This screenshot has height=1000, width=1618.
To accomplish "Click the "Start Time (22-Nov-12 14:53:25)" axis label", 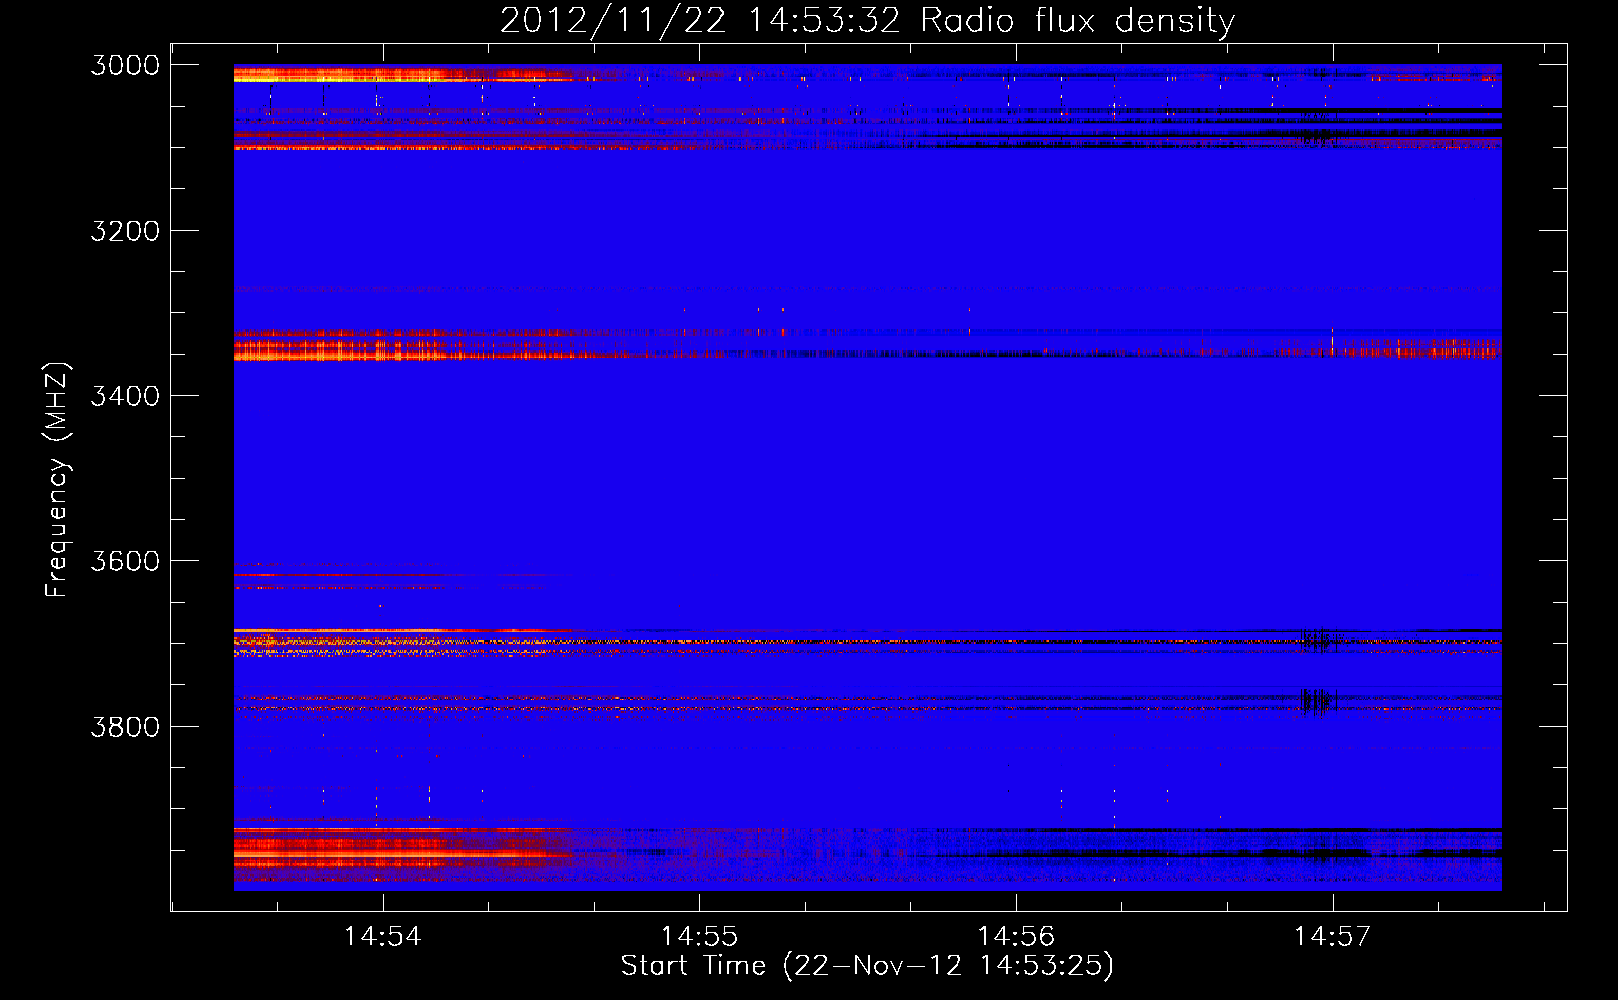I will click(x=867, y=966).
